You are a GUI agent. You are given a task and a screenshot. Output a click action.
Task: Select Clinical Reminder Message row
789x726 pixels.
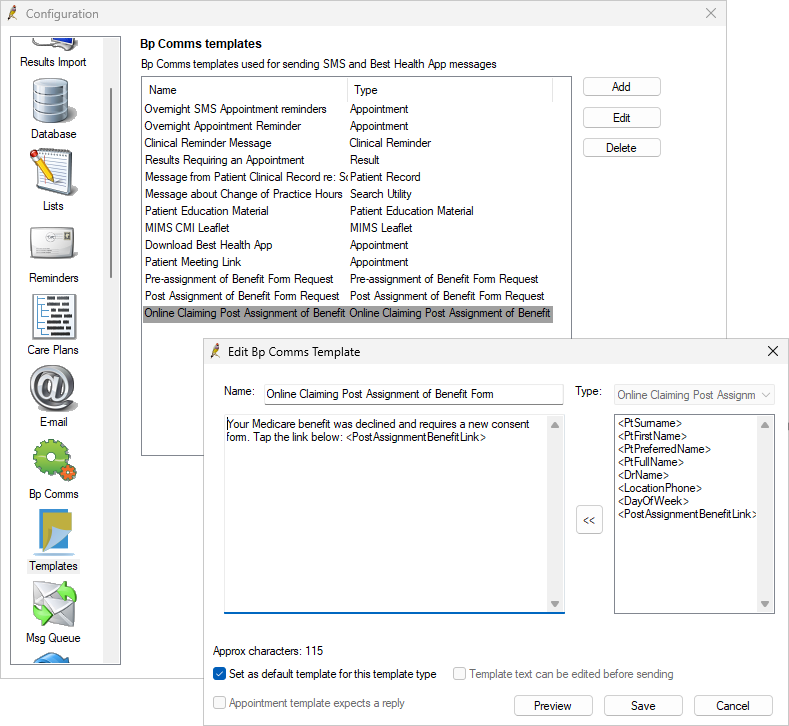[348, 143]
